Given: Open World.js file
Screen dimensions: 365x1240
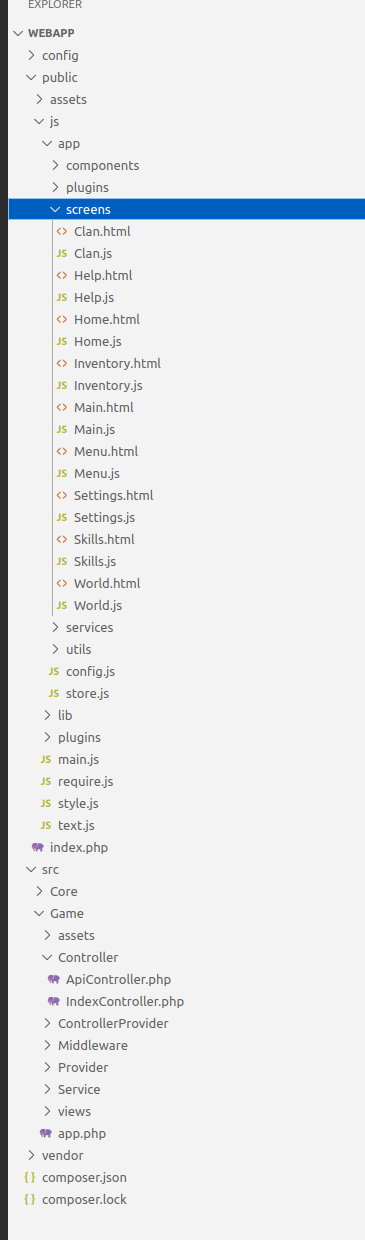Looking at the screenshot, I should 98,605.
